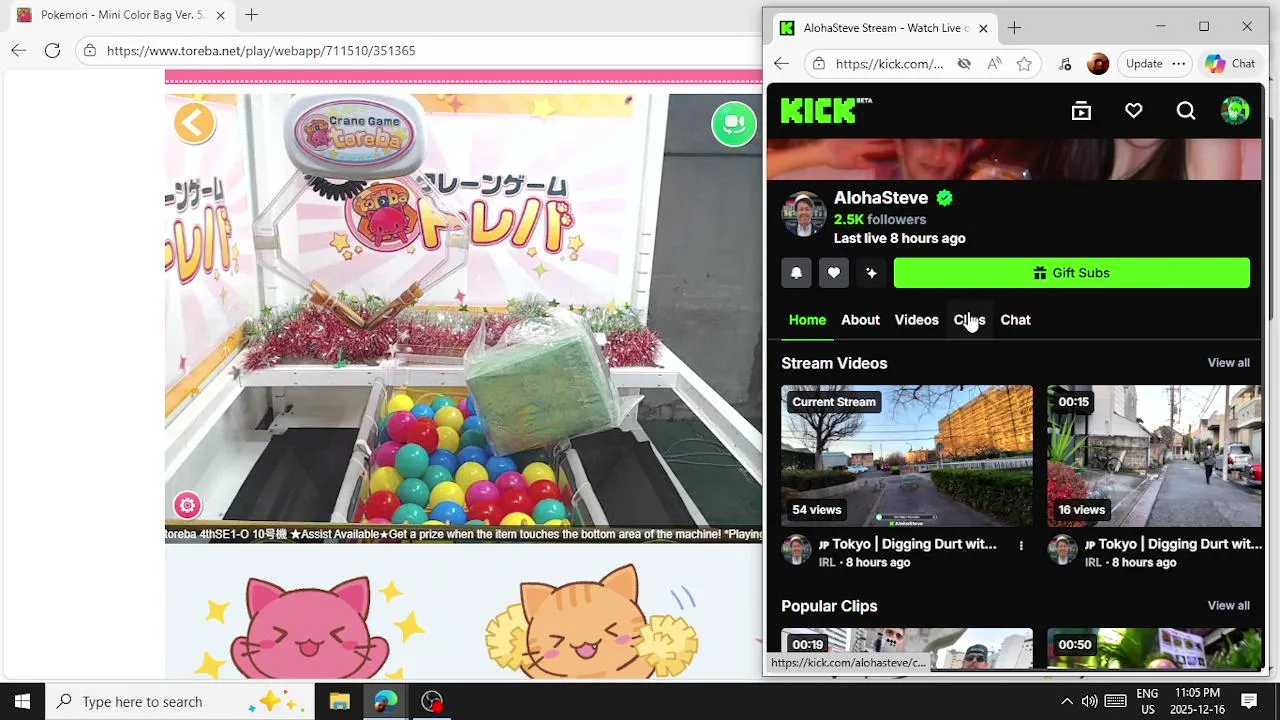This screenshot has height=720, width=1280.
Task: Switch to the About tab
Action: (x=860, y=320)
